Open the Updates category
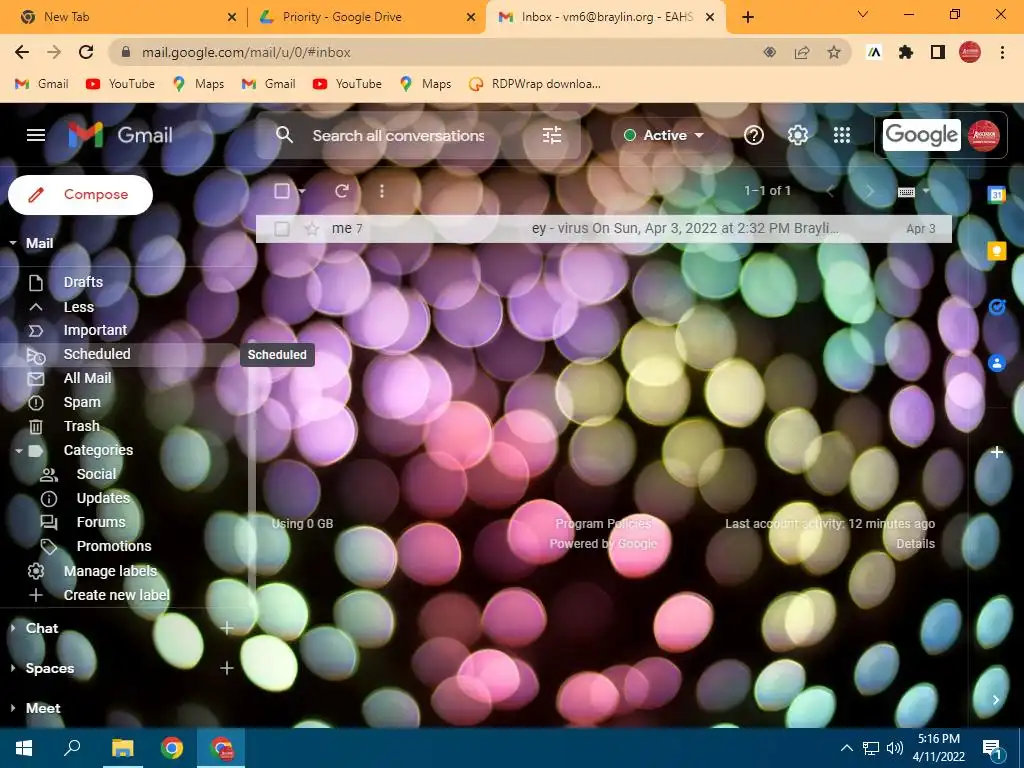The image size is (1024, 768). 103,498
